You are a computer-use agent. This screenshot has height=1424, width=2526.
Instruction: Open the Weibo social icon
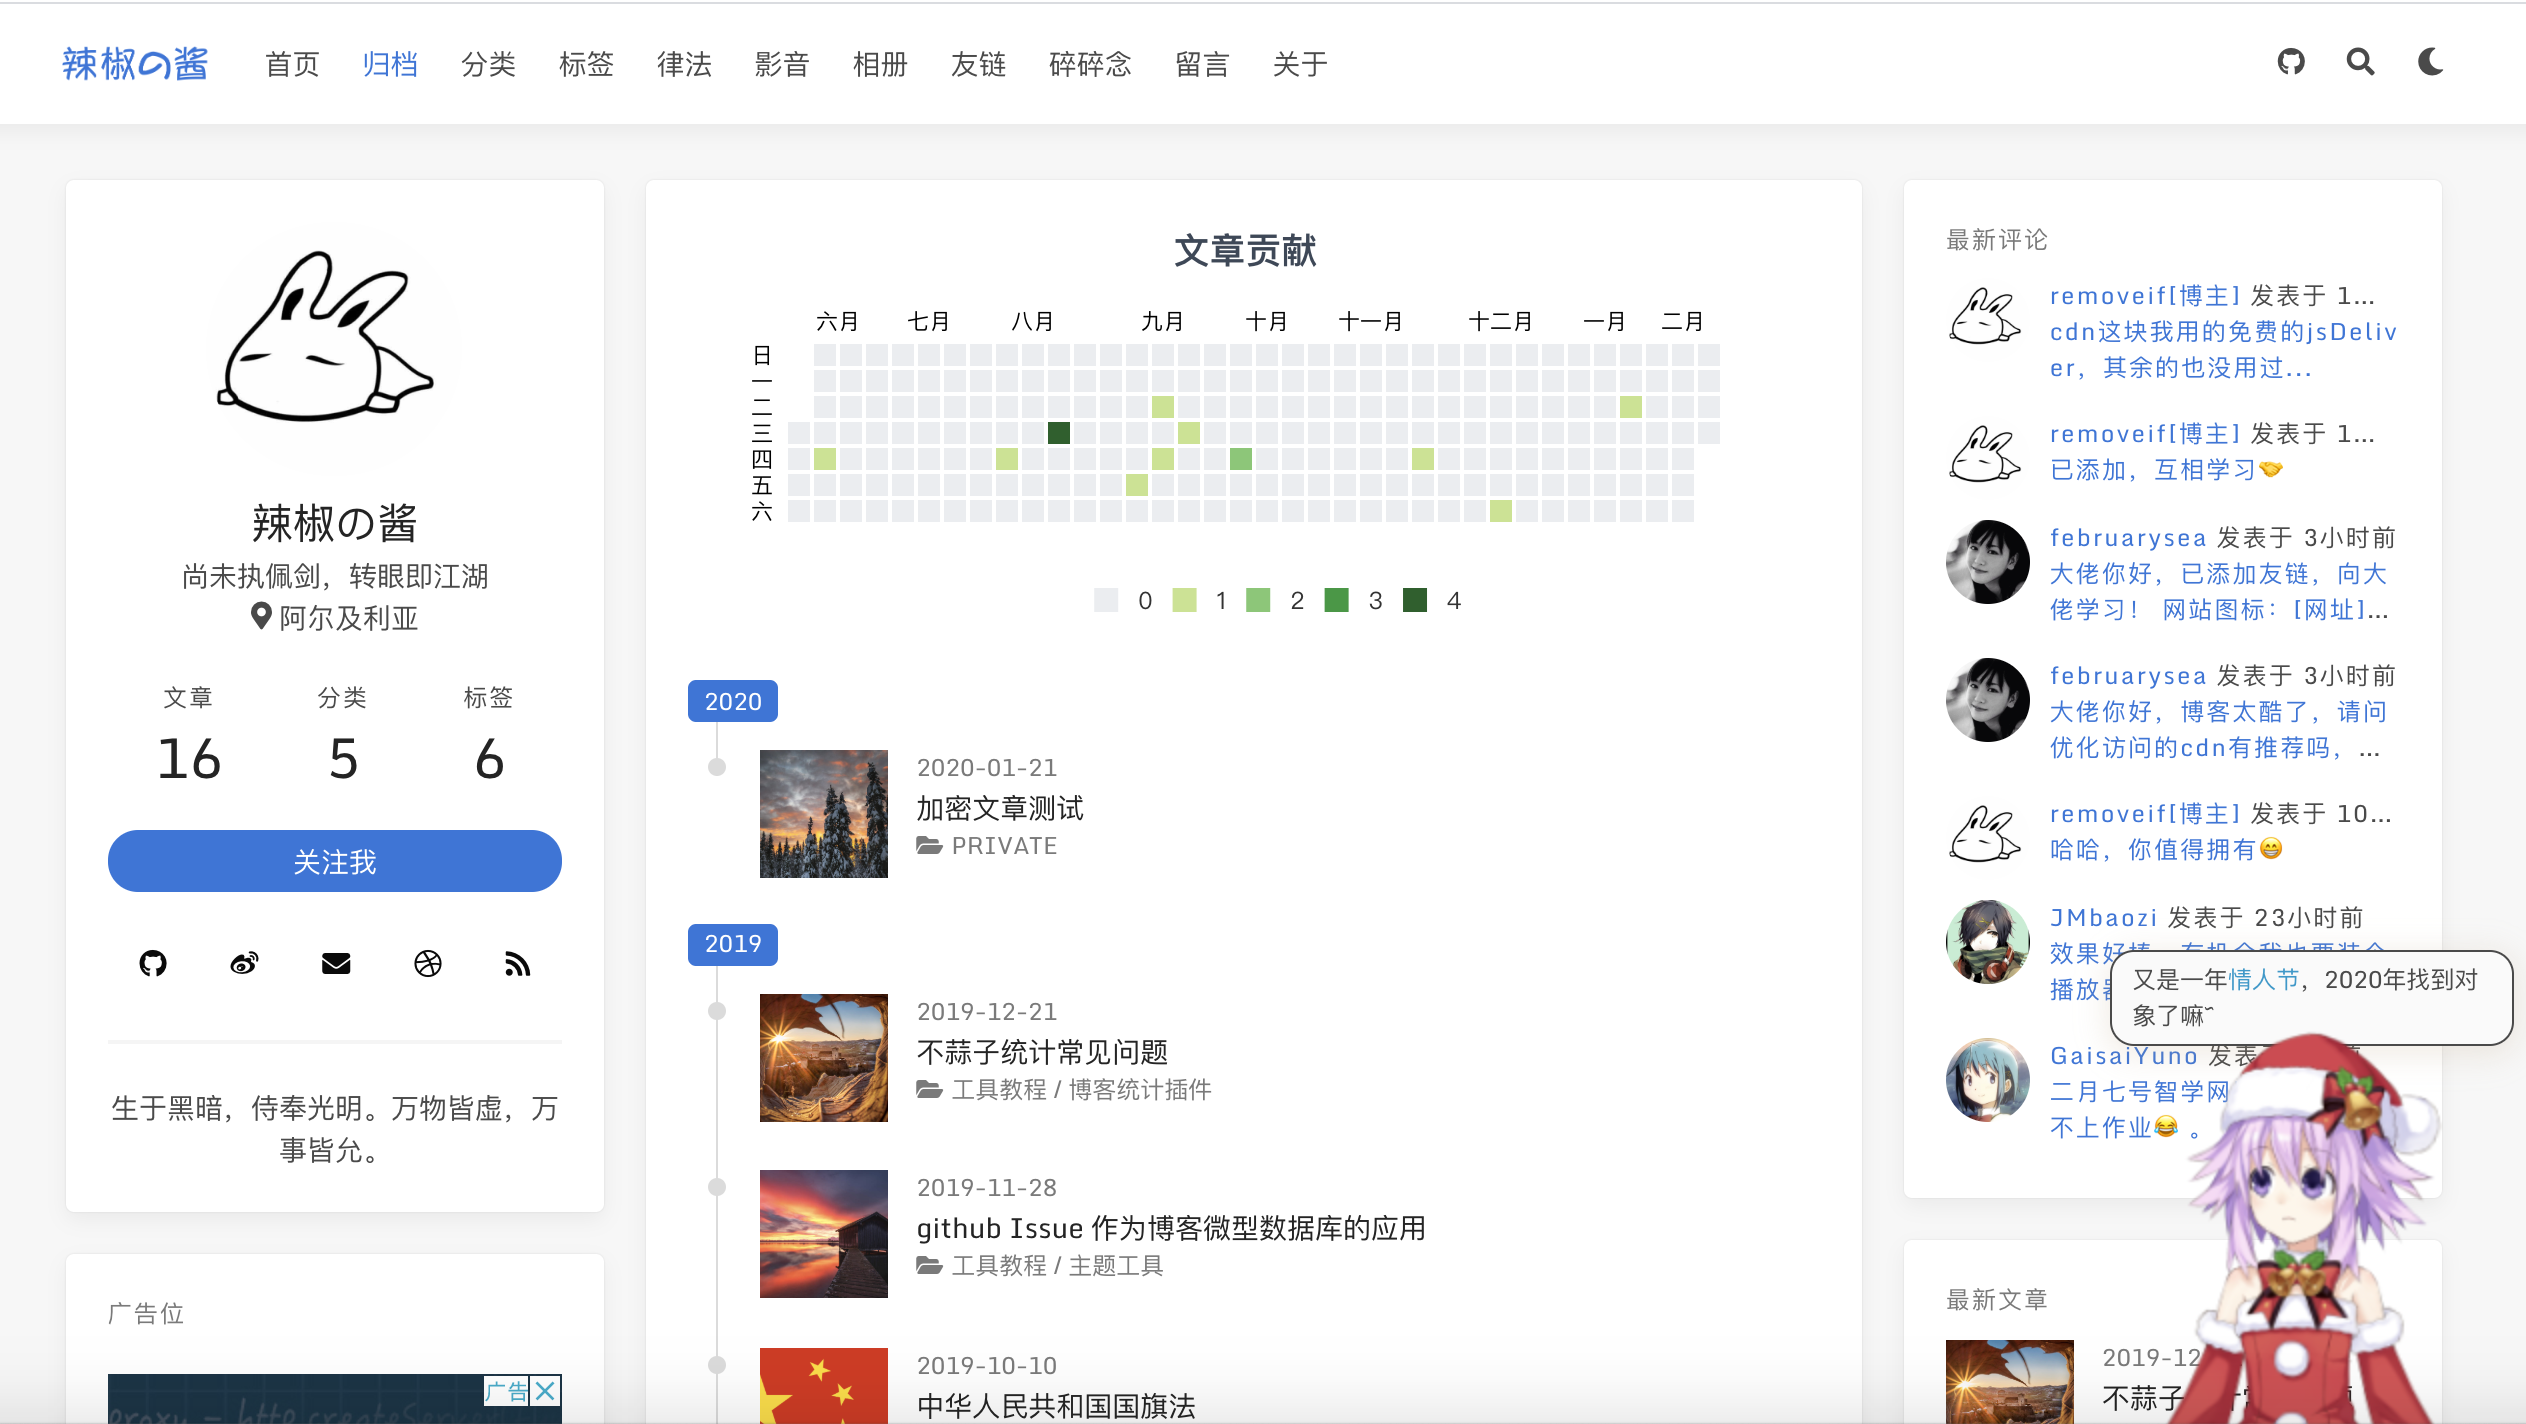pyautogui.click(x=244, y=963)
